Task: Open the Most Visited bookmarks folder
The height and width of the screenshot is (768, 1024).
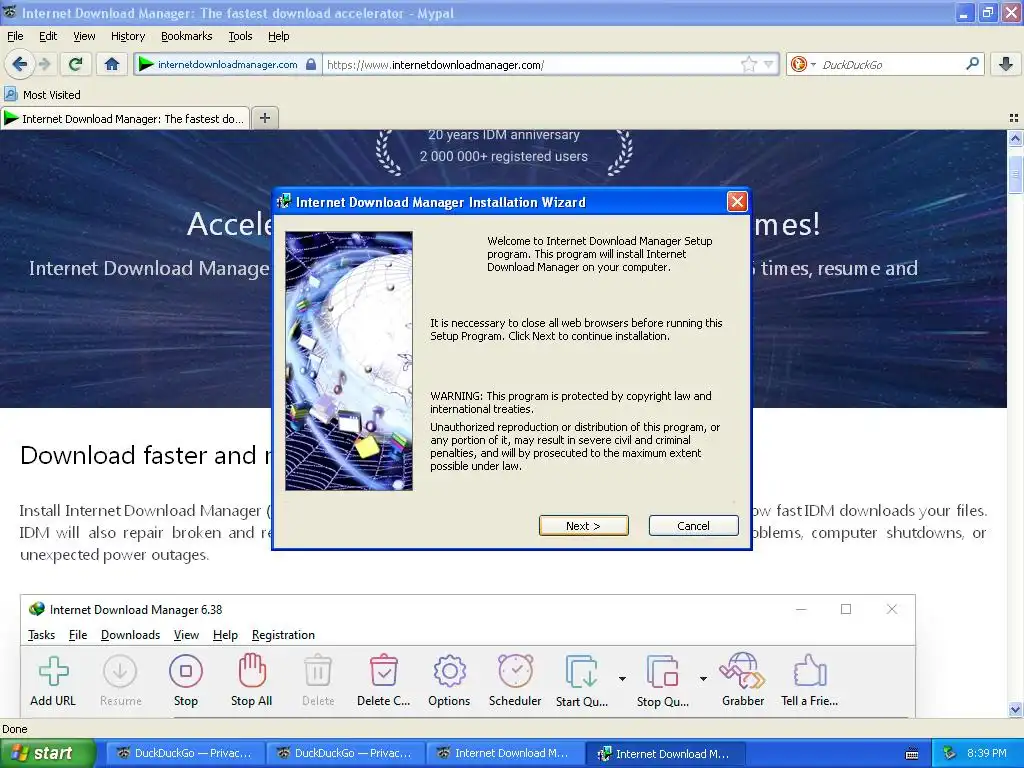Action: (42, 95)
